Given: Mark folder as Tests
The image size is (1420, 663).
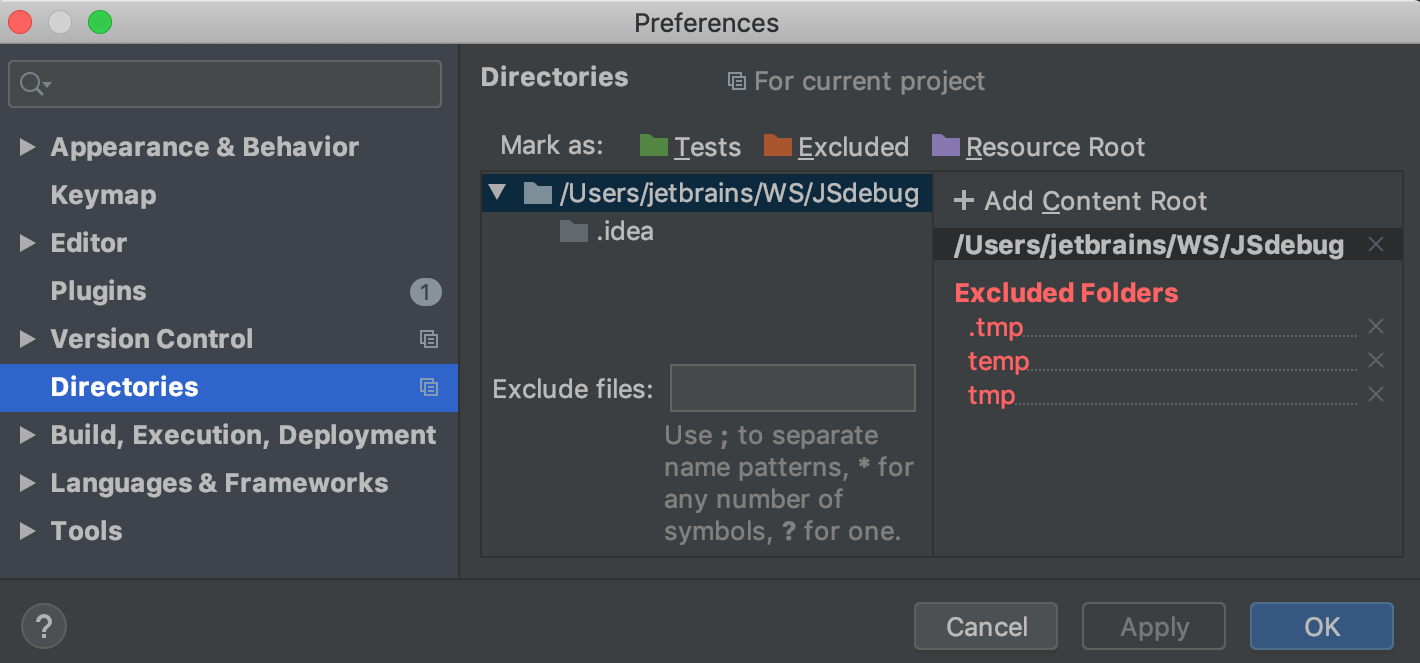Looking at the screenshot, I should coord(690,147).
